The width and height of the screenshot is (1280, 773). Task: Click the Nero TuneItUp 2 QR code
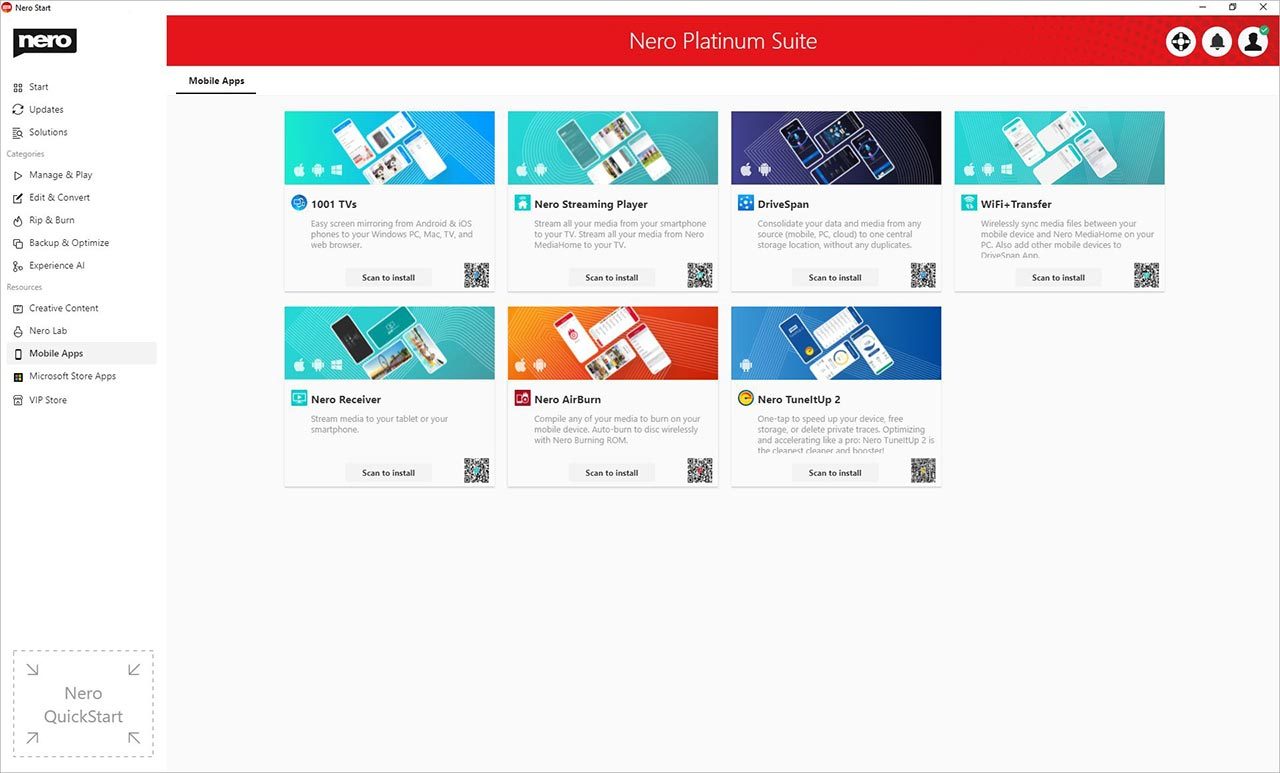[923, 471]
